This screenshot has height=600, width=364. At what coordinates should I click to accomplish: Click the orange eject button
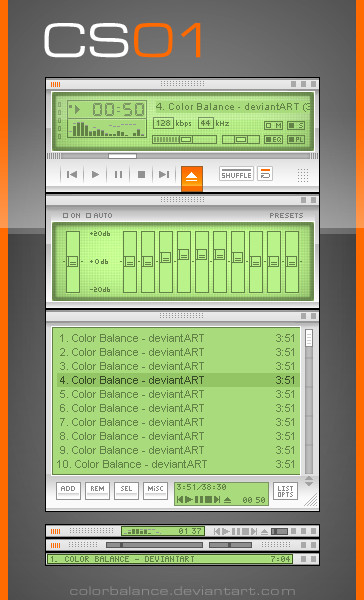point(192,177)
